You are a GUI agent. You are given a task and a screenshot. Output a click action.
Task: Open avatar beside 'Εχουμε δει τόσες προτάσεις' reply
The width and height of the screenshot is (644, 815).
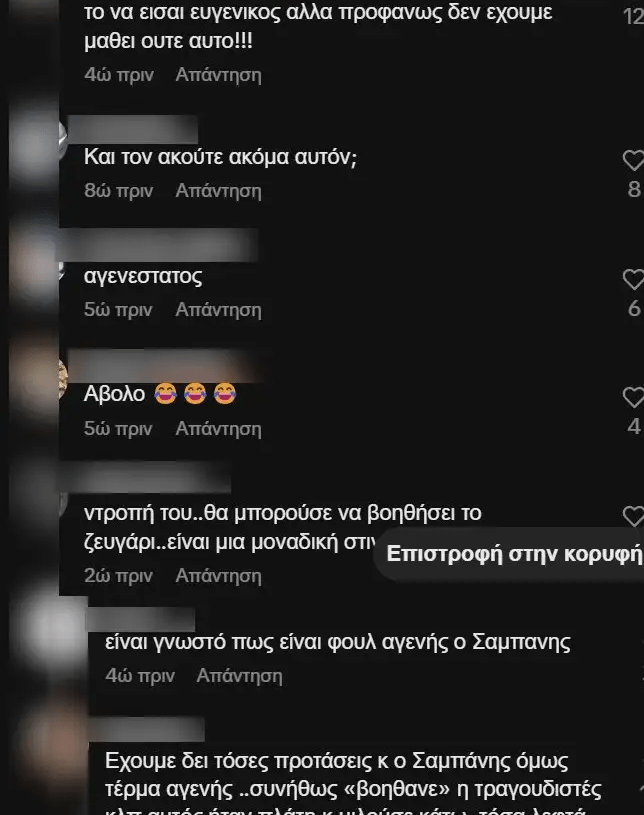pyautogui.click(x=55, y=748)
